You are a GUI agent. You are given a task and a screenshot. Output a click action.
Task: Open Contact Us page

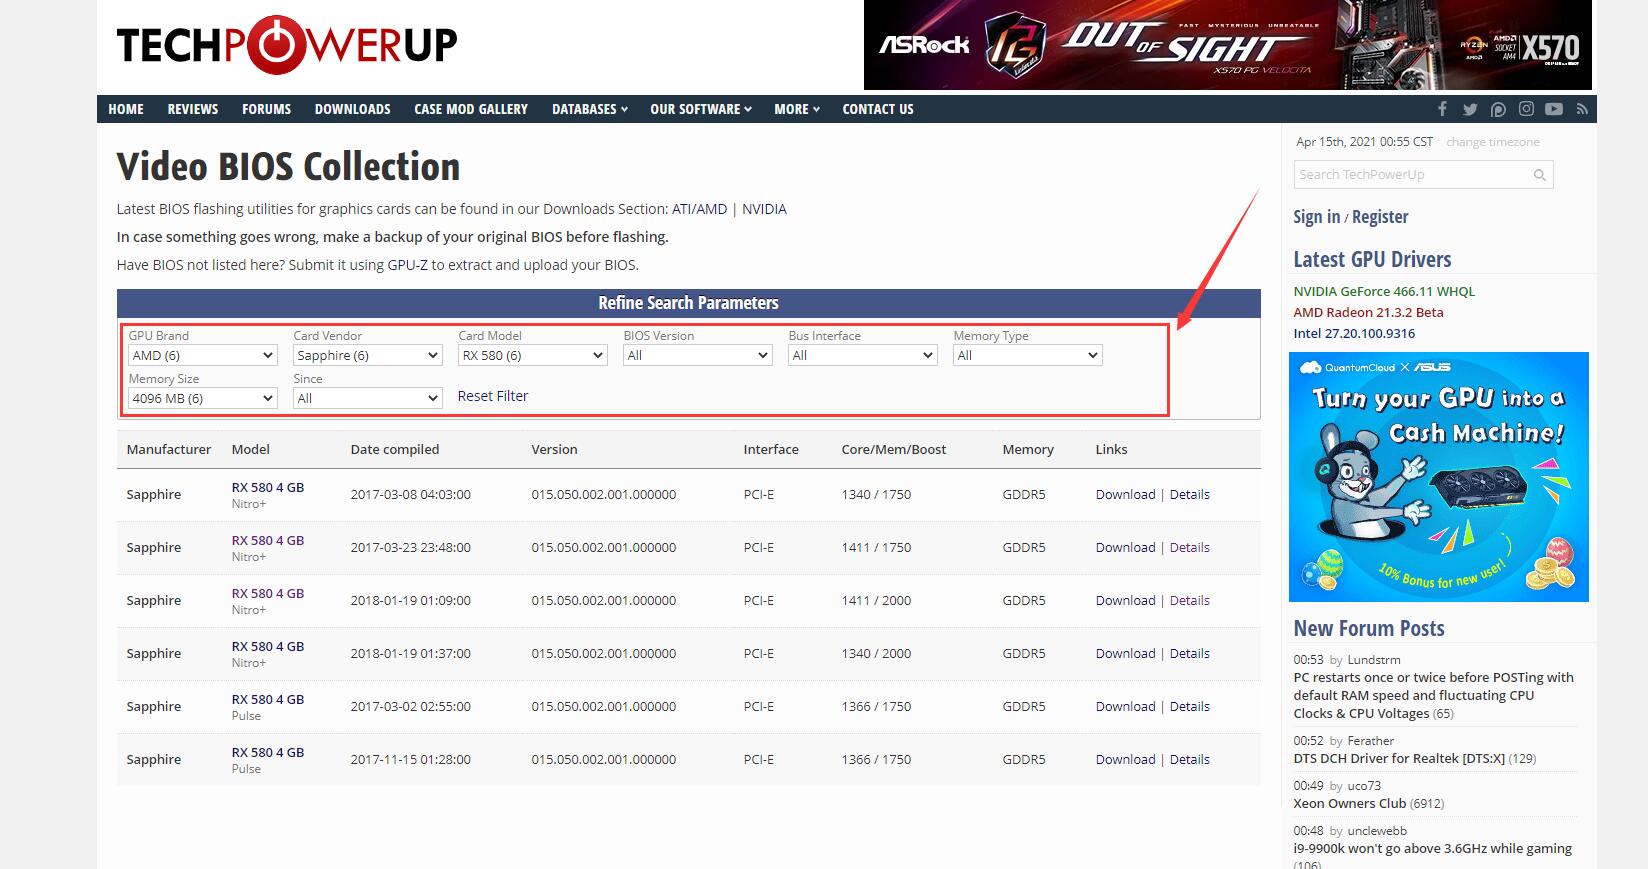(878, 109)
